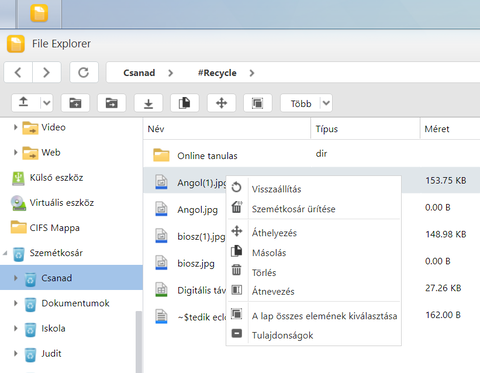Viewport: 480px width, 373px height.
Task: Open the Online tanulas folder
Action: [207, 156]
